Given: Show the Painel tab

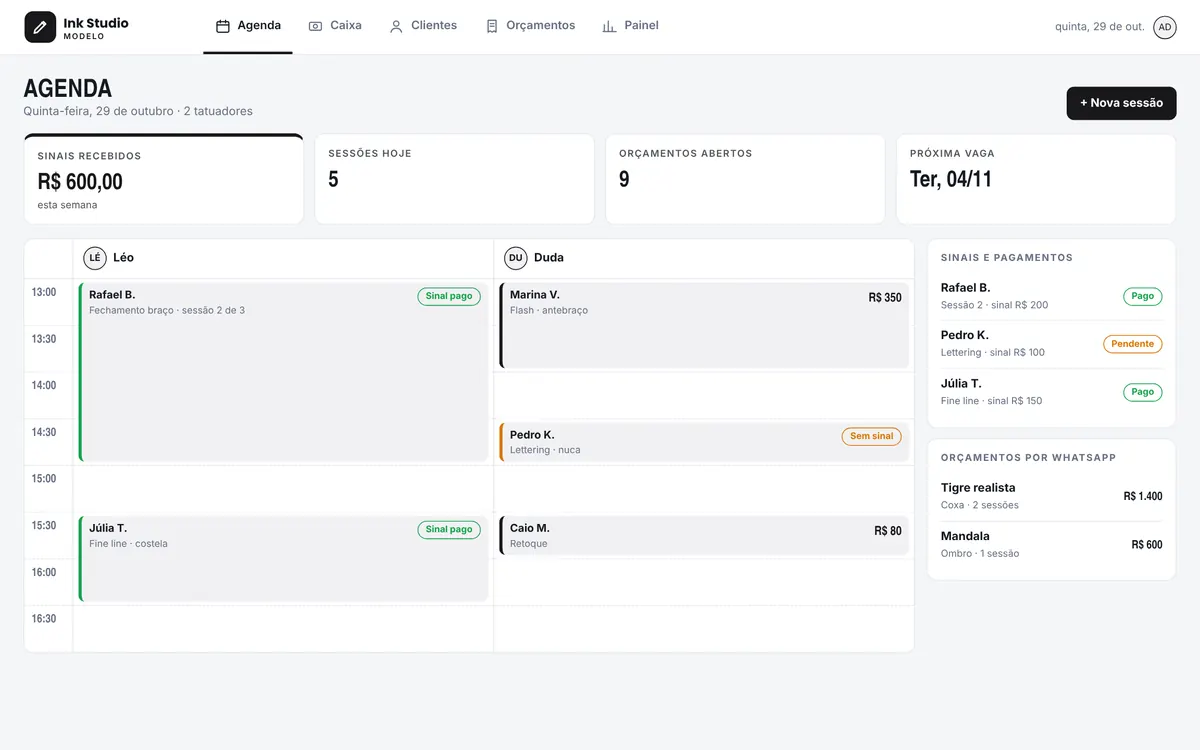Looking at the screenshot, I should tap(630, 26).
